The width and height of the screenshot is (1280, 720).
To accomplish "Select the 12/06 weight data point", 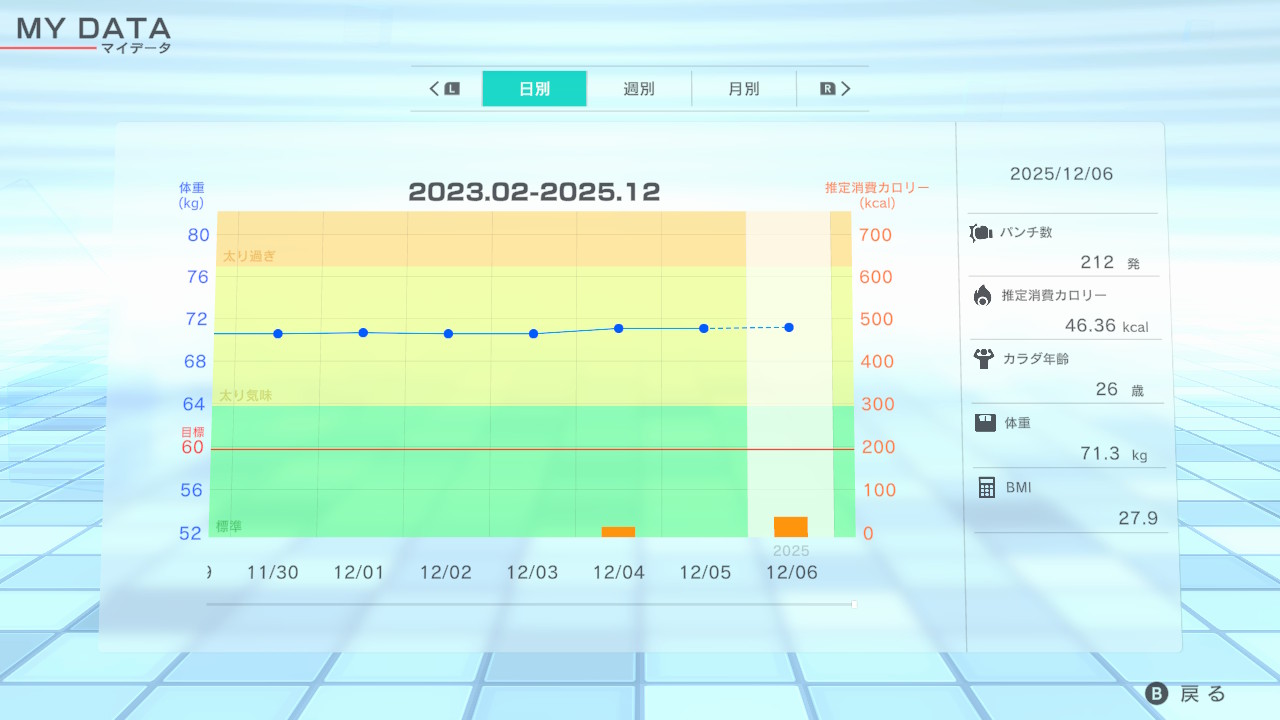I will coord(789,327).
